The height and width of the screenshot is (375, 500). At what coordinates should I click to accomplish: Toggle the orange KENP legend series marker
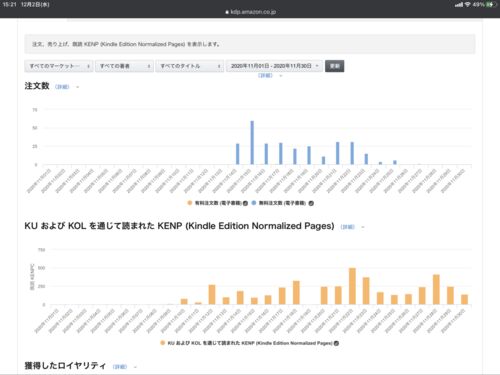[x=163, y=343]
